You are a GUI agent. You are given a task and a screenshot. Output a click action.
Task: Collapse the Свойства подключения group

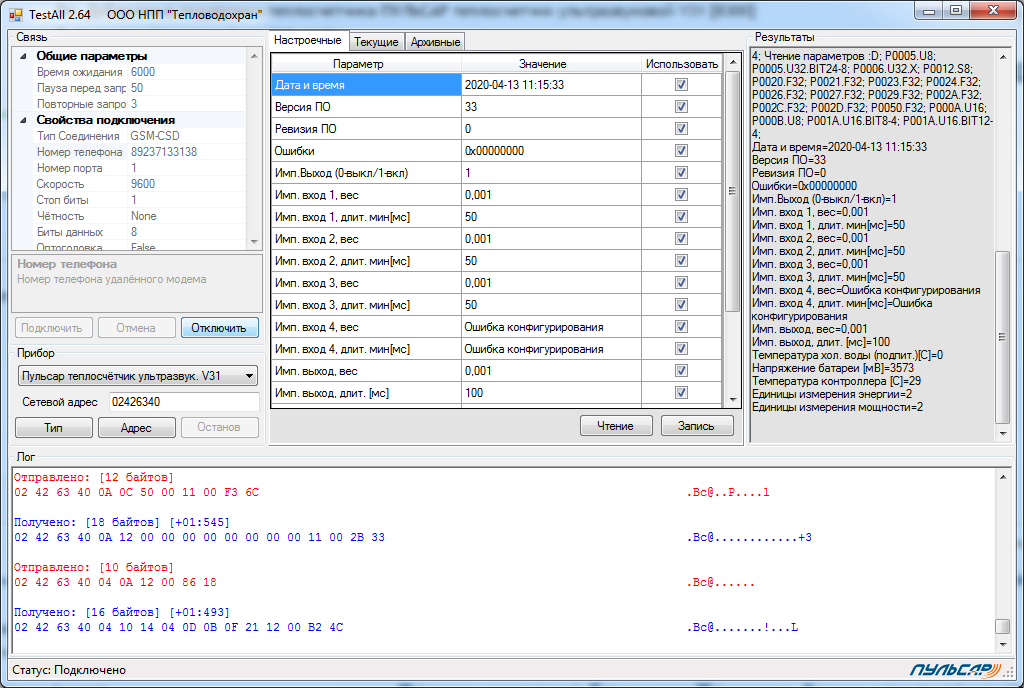pos(24,120)
